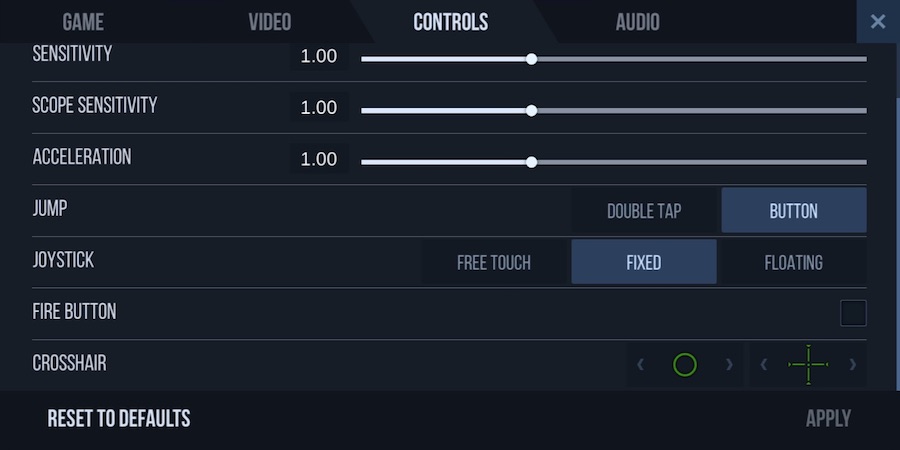Show previous cross crosshair style arrow
The image size is (900, 450).
click(x=764, y=364)
